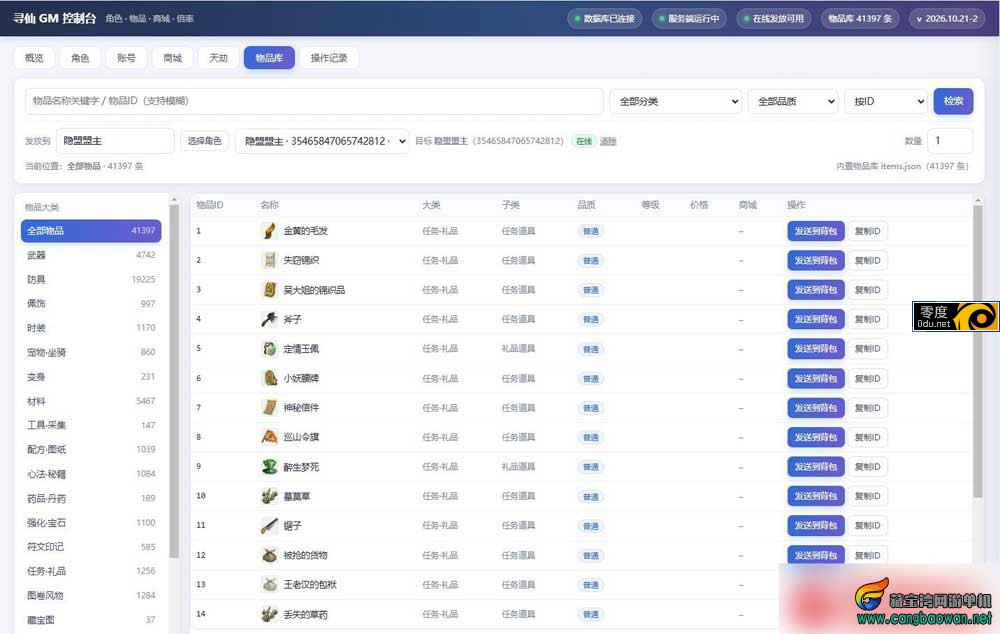Select the 佩饰 category
1000x634 pixels.
91,304
